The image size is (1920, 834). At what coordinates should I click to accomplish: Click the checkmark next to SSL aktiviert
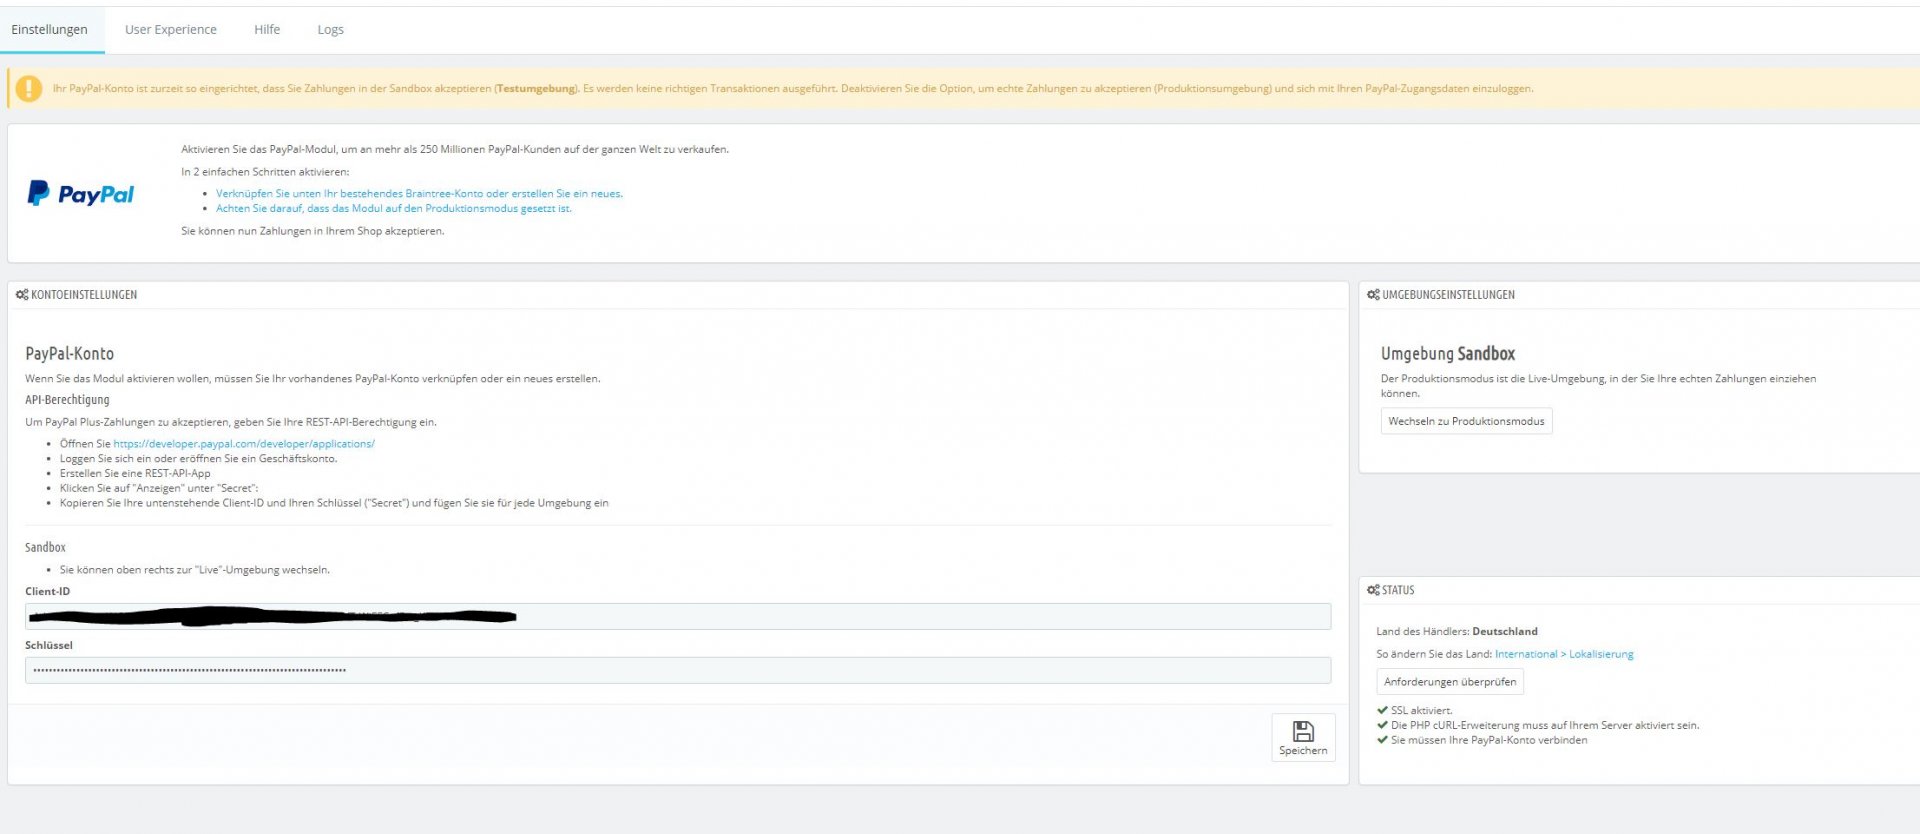point(1382,710)
